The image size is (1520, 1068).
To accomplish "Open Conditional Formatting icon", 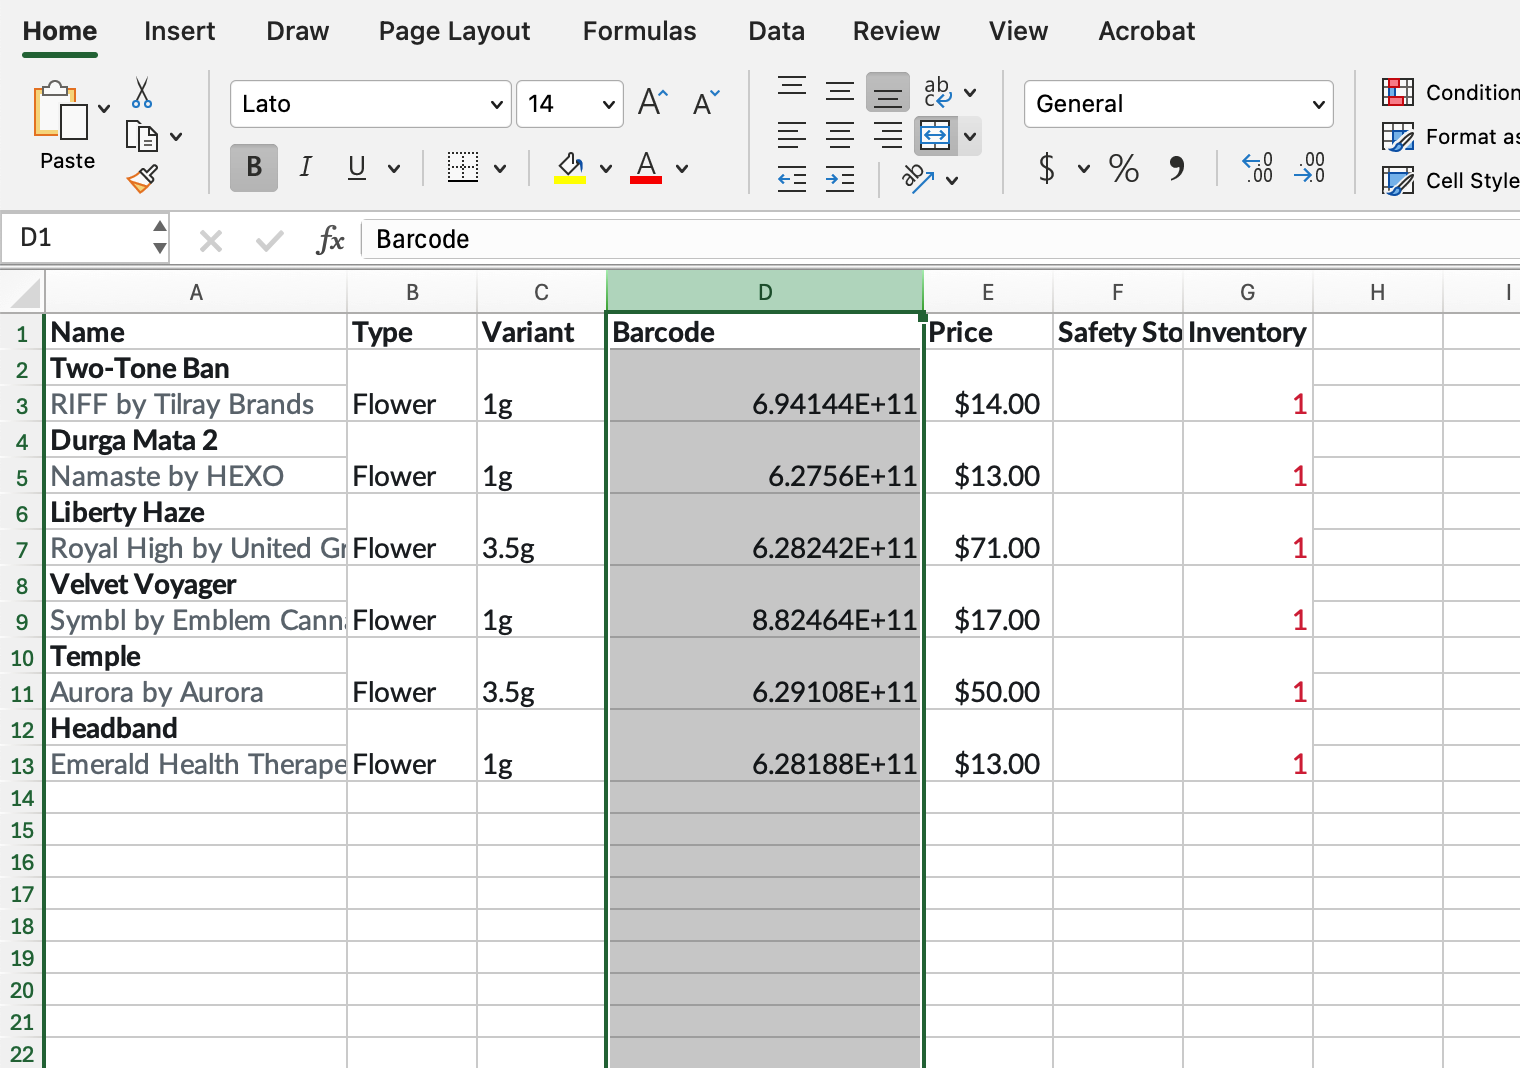I will tap(1398, 92).
